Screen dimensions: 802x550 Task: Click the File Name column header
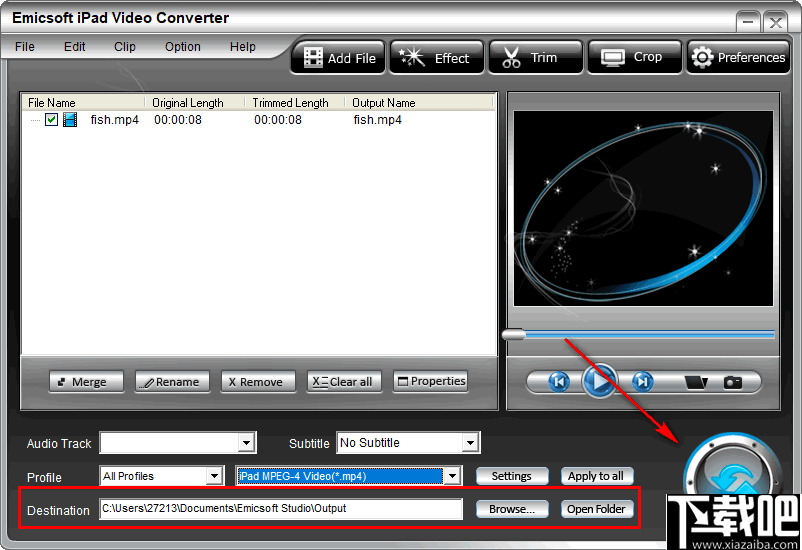[83, 103]
